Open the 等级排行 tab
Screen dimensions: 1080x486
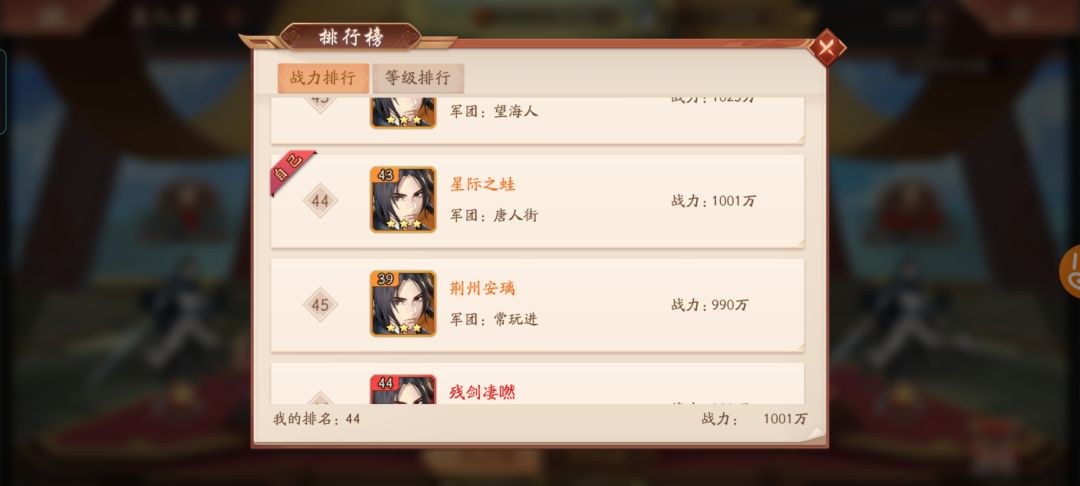point(417,78)
